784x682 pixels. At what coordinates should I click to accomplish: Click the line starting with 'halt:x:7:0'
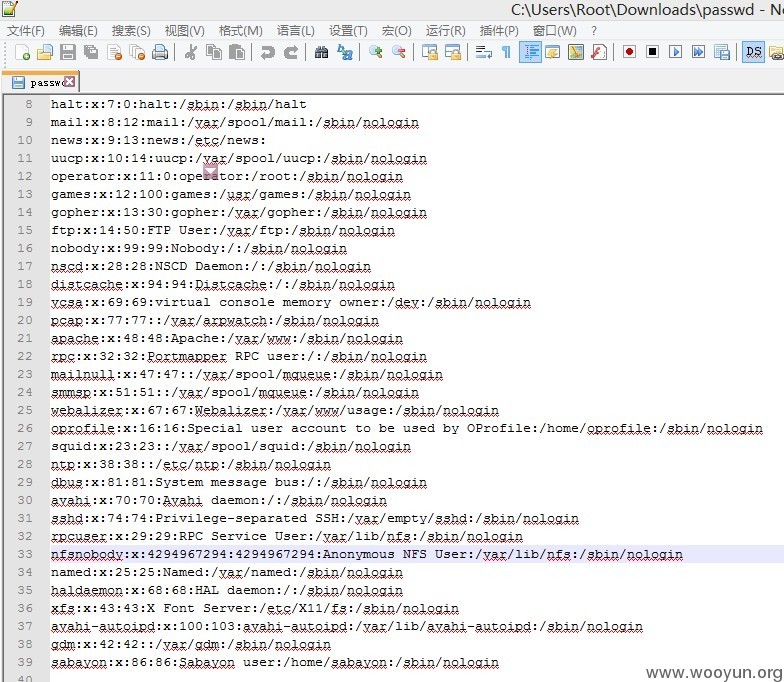pyautogui.click(x=178, y=104)
